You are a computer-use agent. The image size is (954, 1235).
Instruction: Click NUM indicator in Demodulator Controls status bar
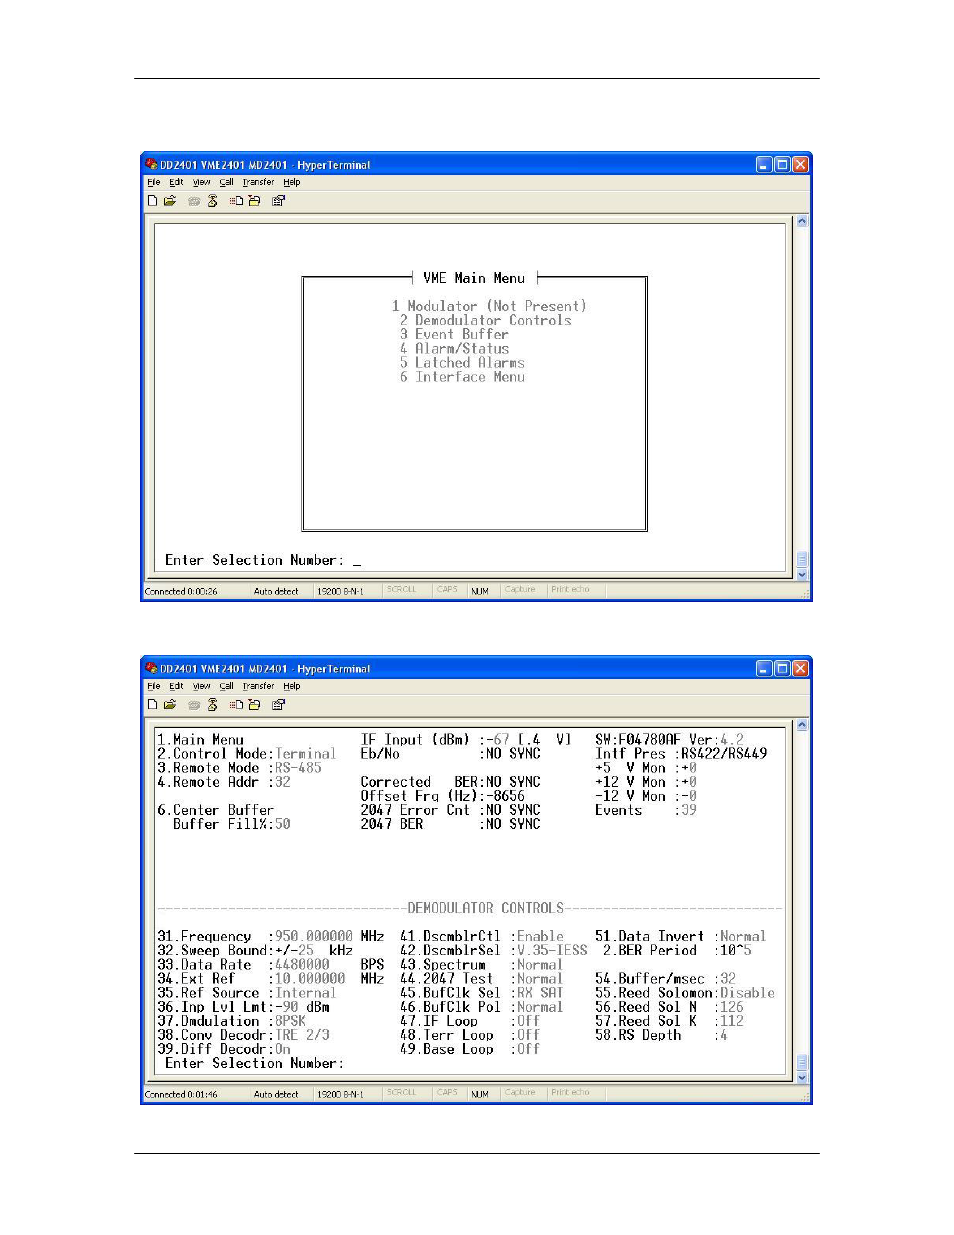pos(480,1094)
